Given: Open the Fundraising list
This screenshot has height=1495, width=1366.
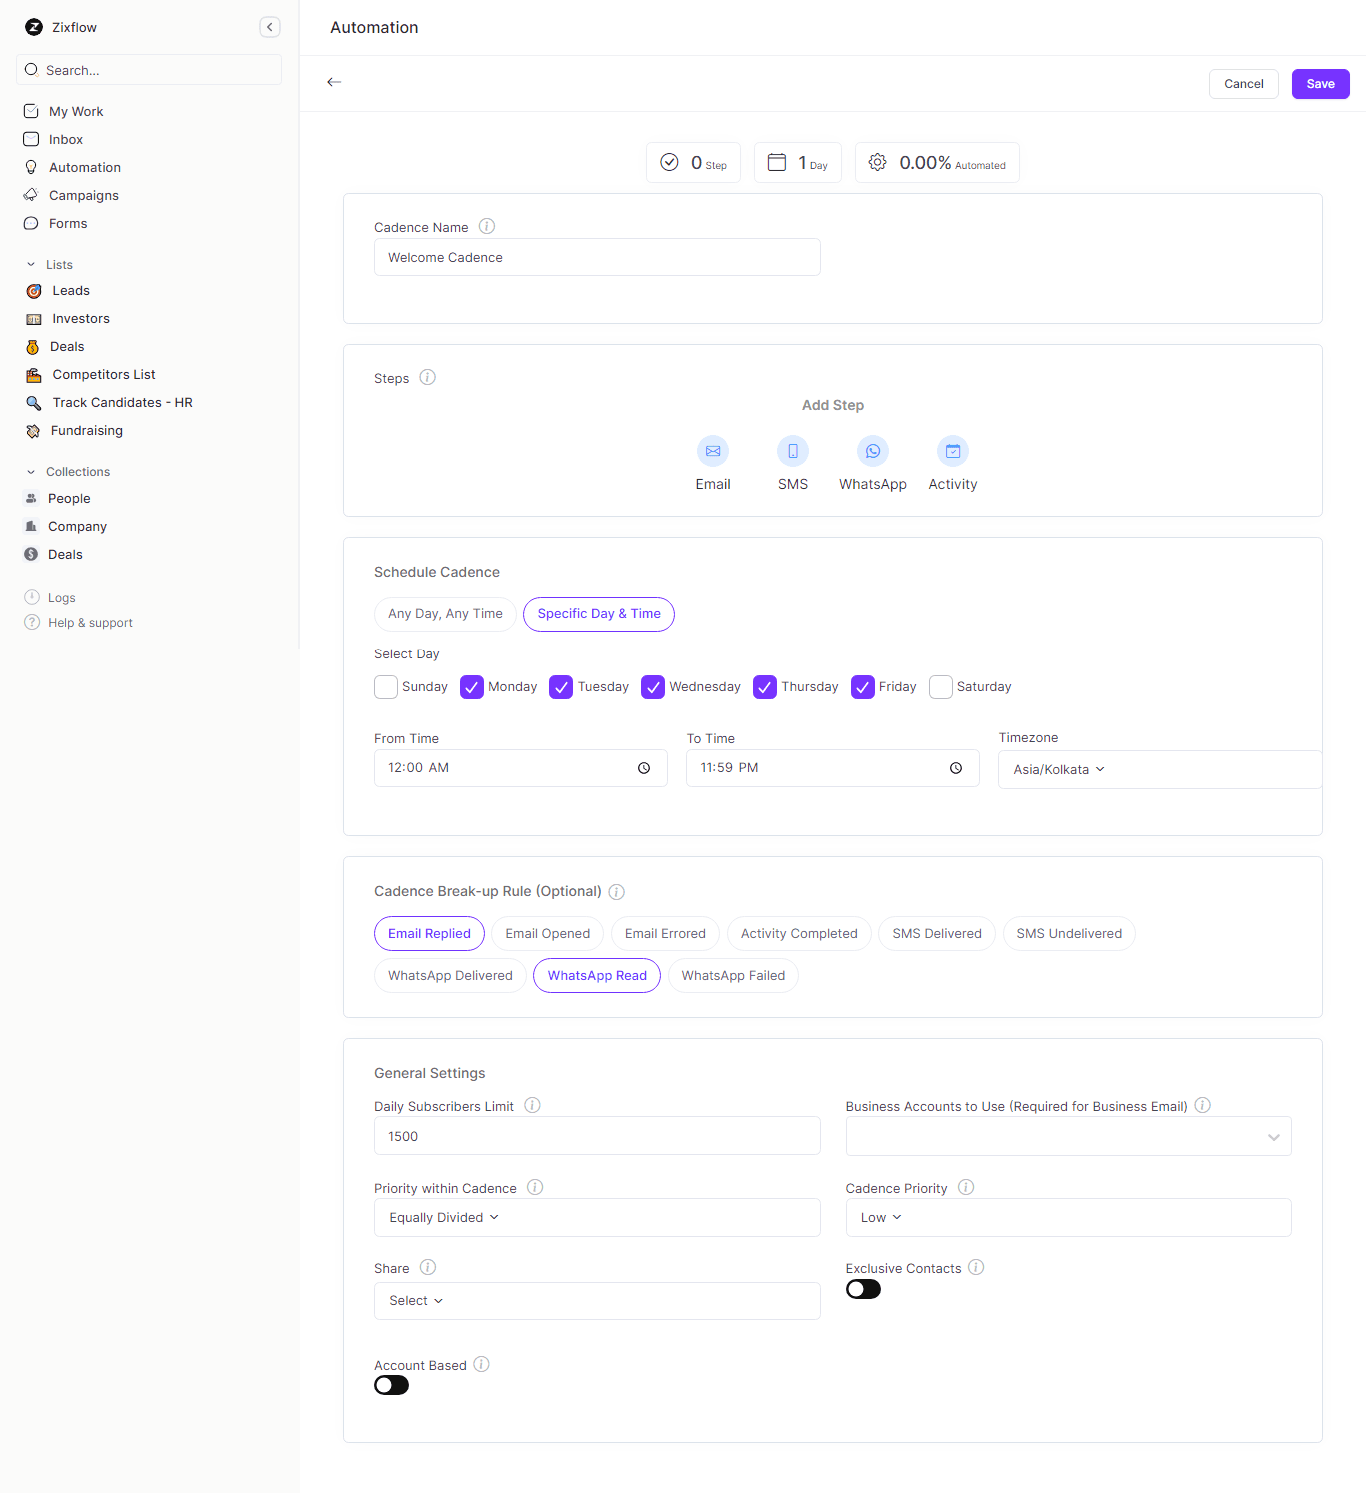Looking at the screenshot, I should [86, 430].
